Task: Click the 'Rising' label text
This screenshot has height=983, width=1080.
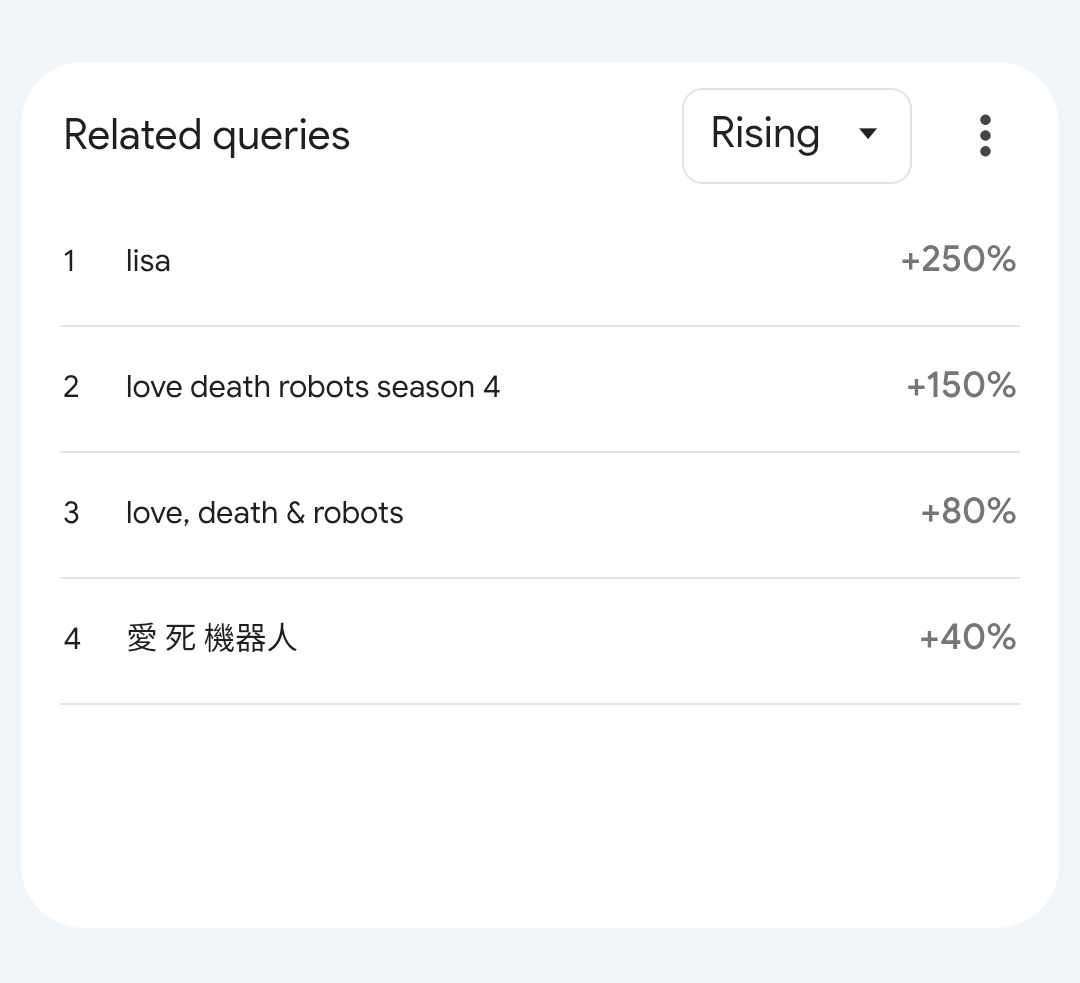Action: click(x=765, y=134)
